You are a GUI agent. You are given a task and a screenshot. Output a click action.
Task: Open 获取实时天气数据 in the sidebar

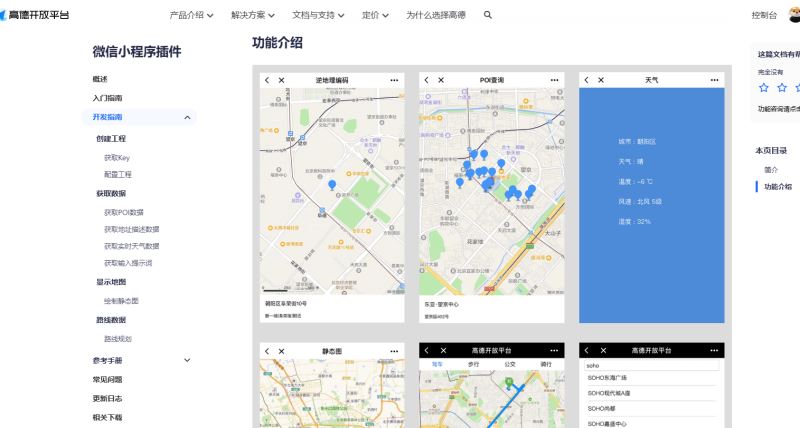[132, 246]
